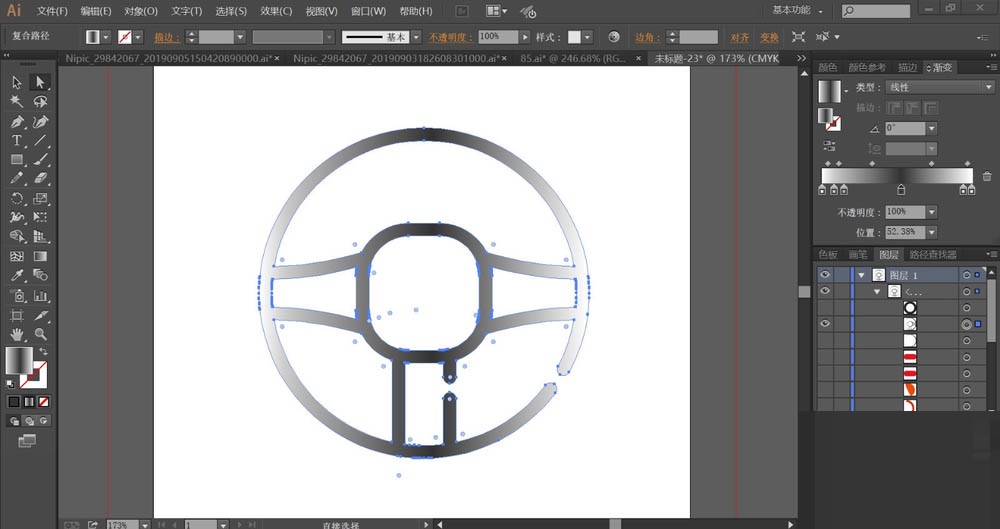Click the 描边 link in control bar
Image resolution: width=1000 pixels, height=529 pixels.
click(x=167, y=38)
